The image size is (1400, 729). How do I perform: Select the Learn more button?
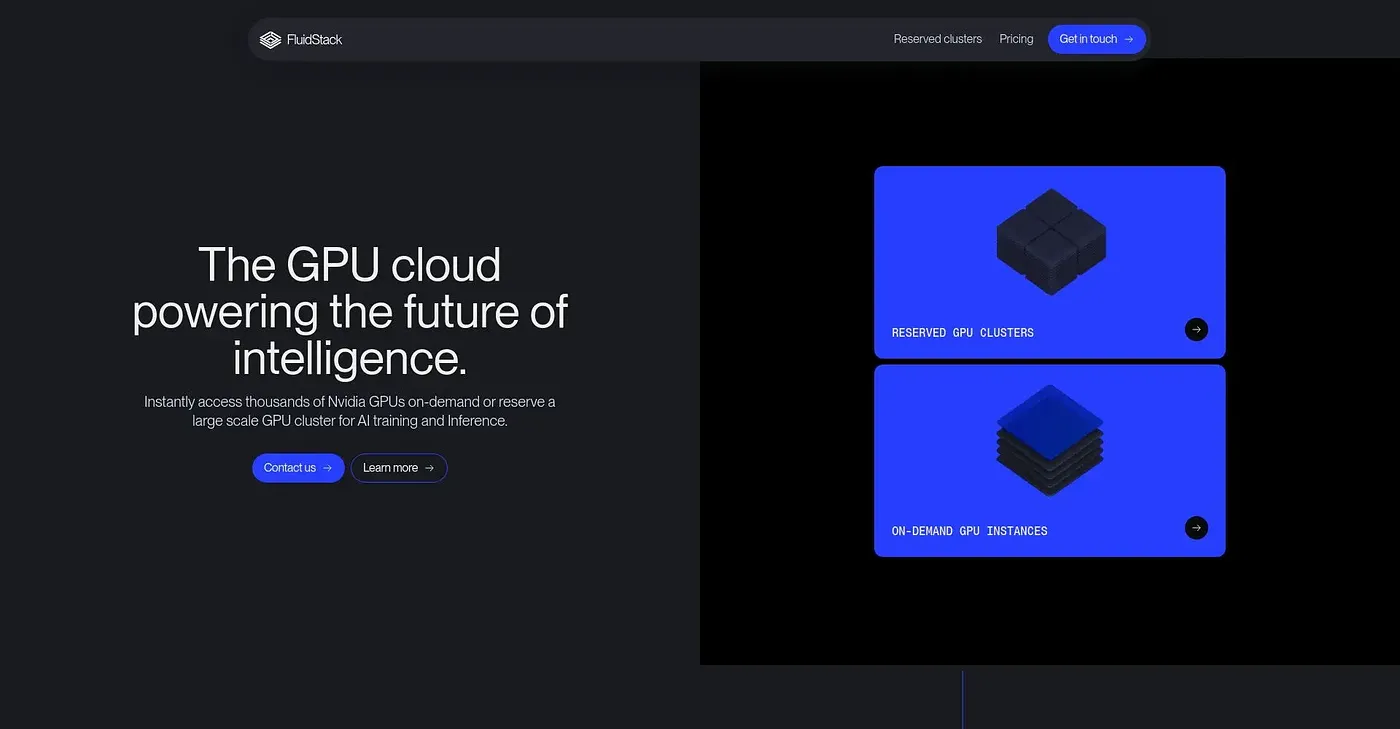point(398,468)
